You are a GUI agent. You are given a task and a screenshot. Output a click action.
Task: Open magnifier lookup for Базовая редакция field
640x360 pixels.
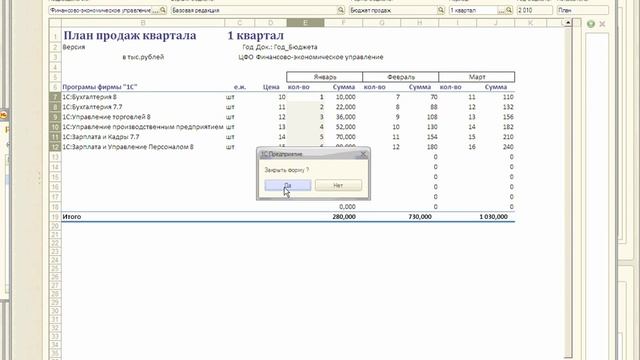[341, 10]
